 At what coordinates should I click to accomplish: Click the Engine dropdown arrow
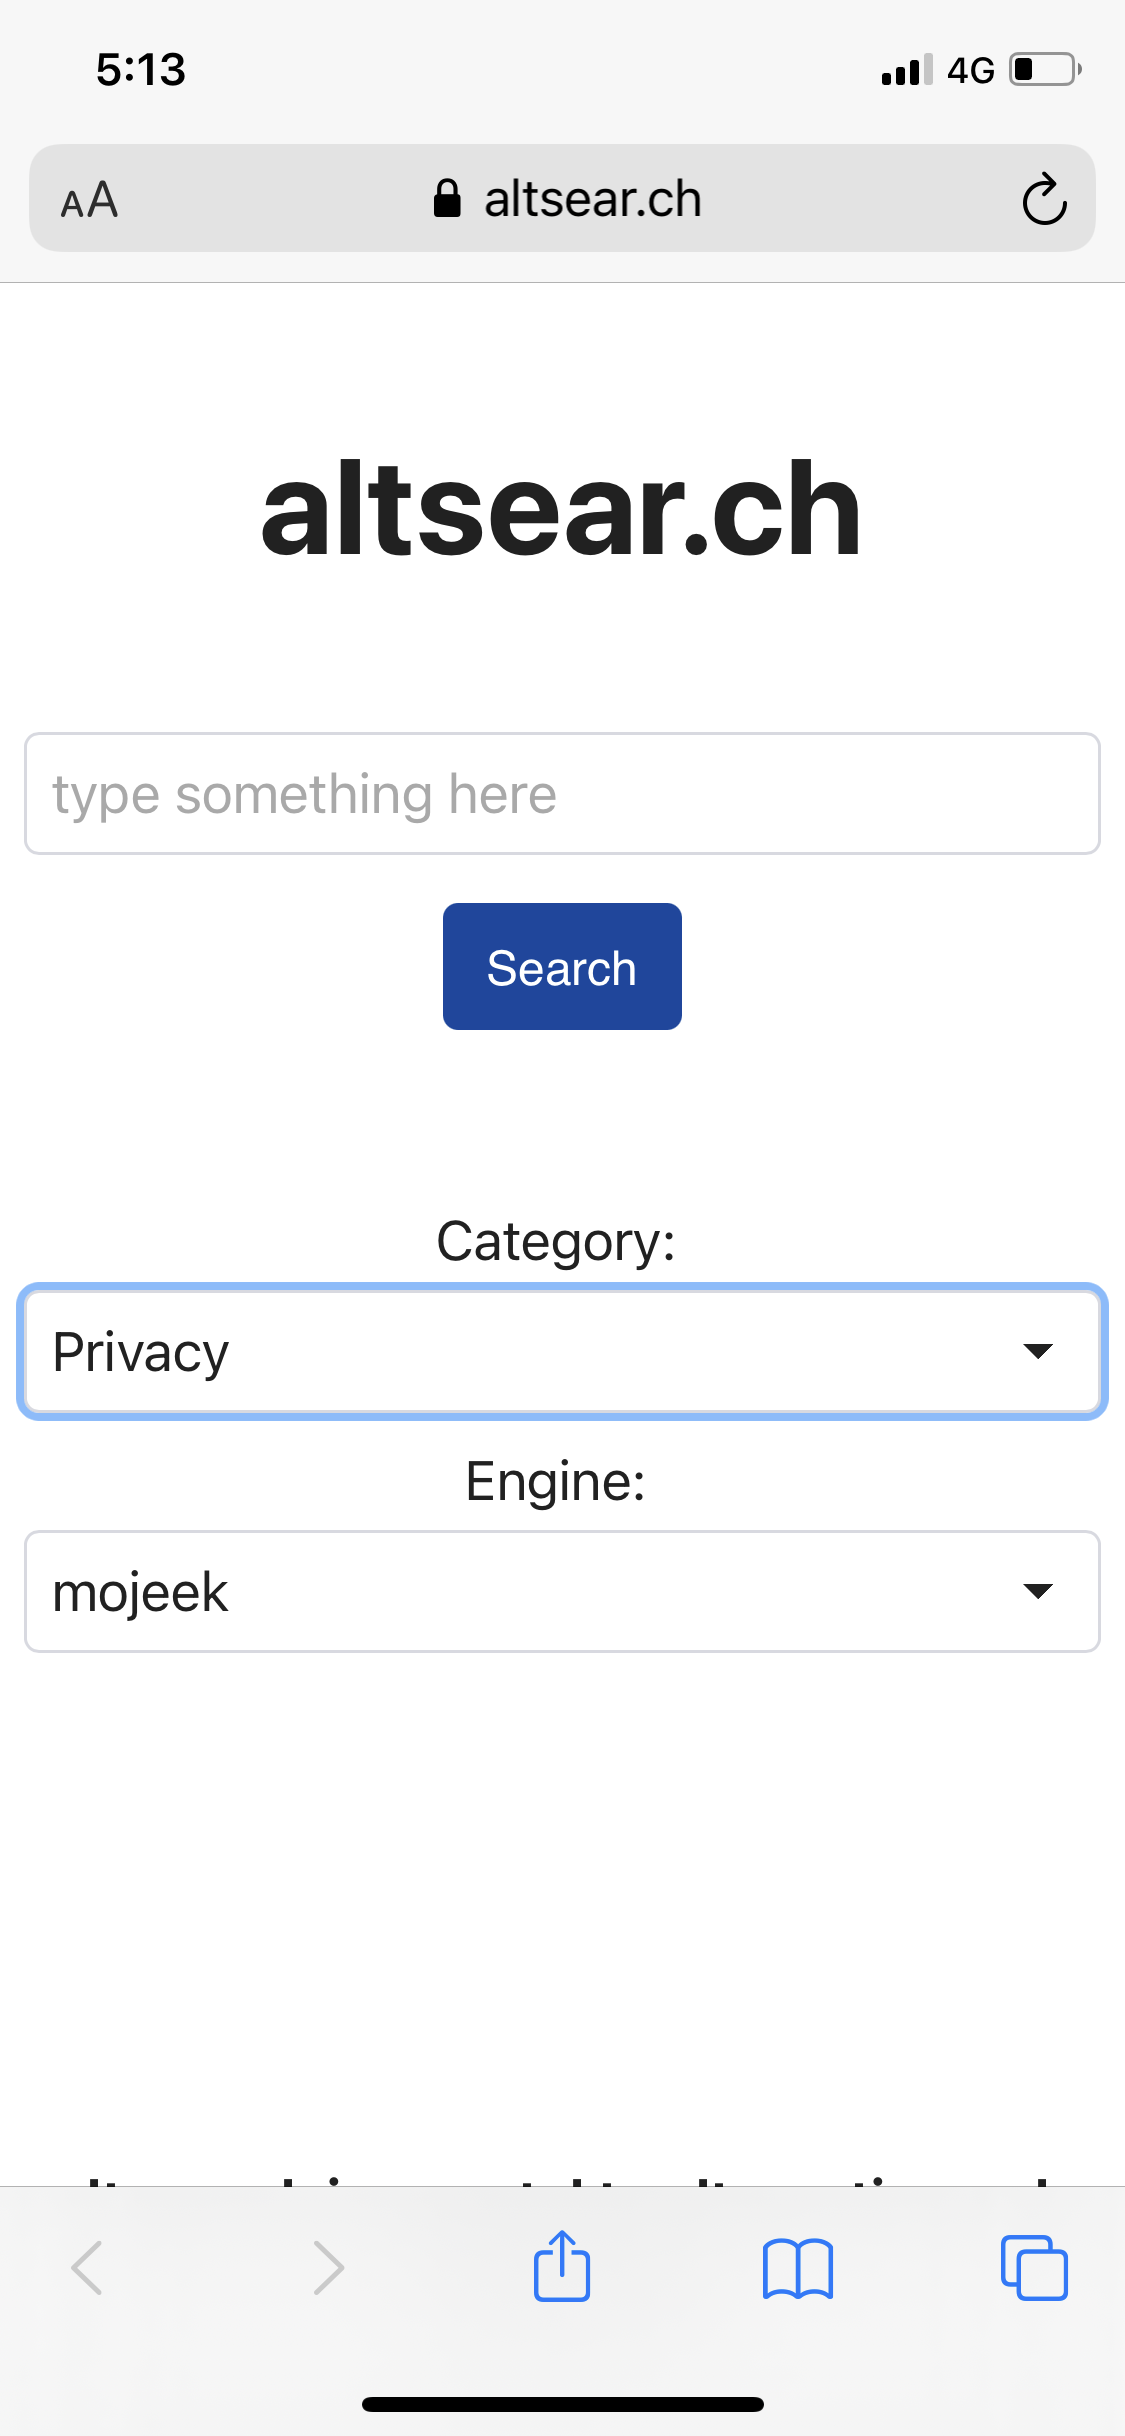1038,1592
